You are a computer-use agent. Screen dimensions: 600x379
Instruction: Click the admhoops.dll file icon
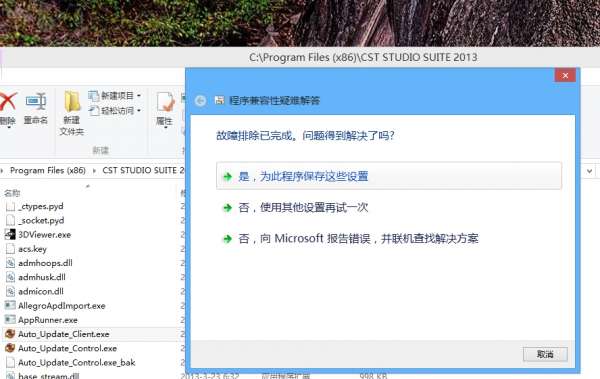coord(10,263)
